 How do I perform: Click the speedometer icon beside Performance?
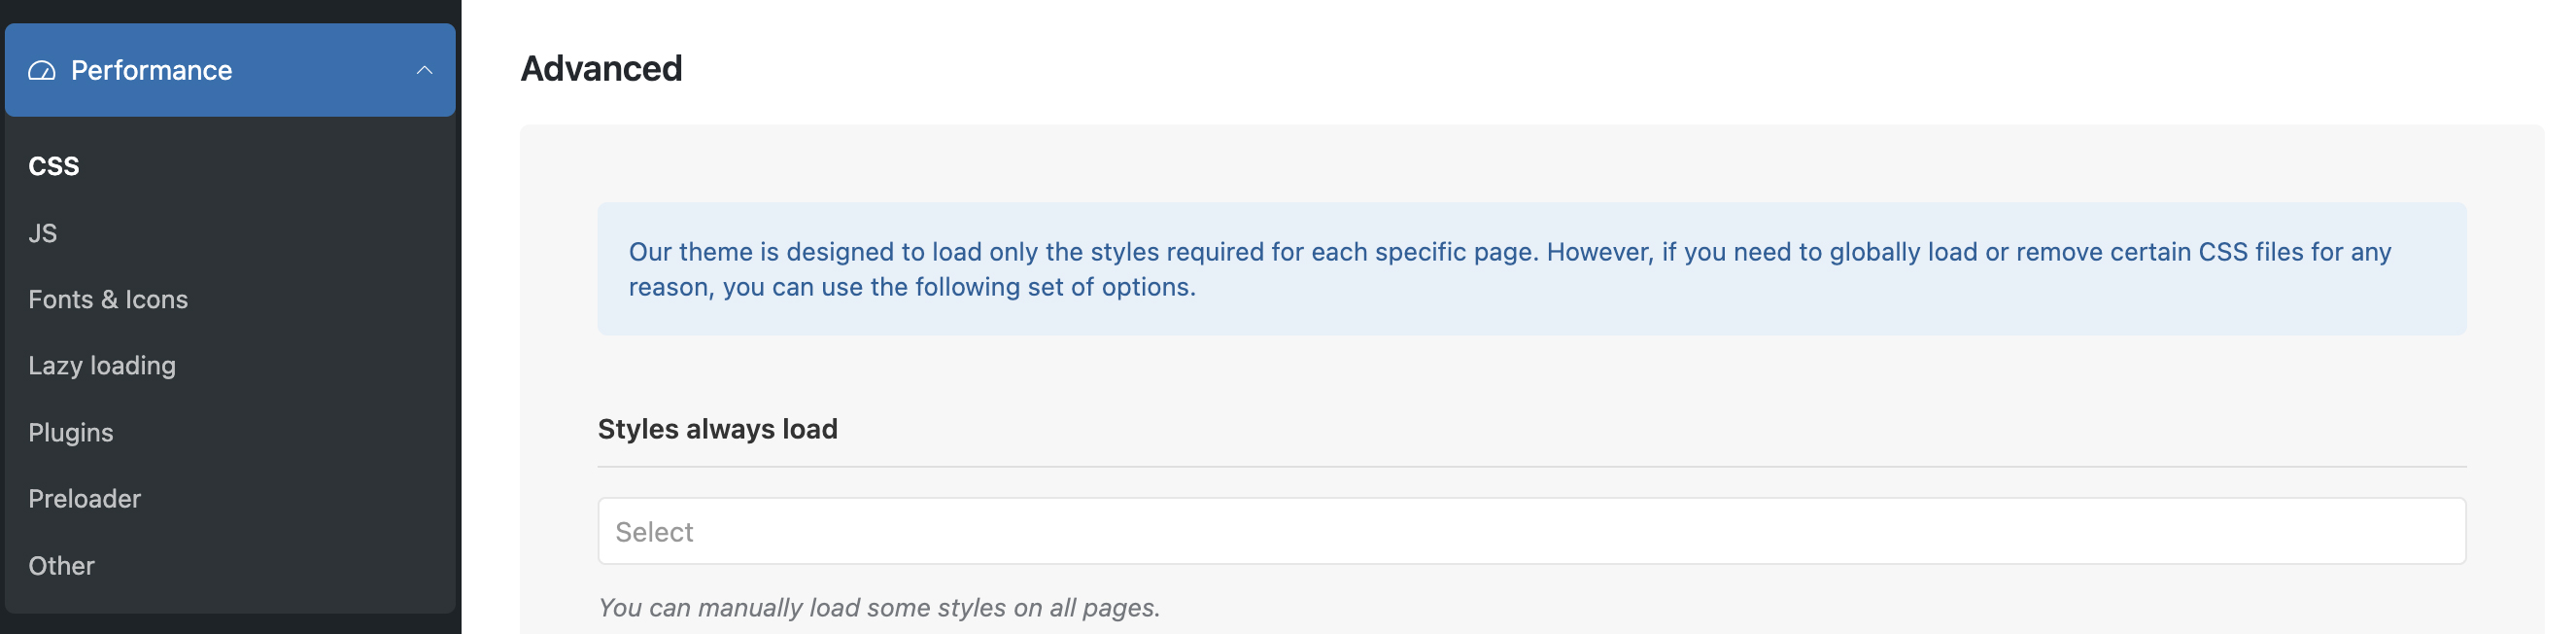40,69
